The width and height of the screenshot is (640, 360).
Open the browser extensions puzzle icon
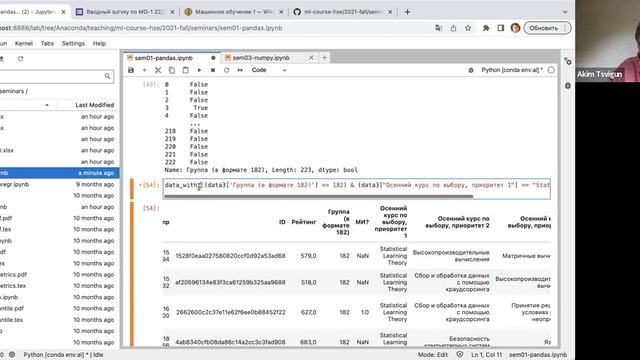tap(486, 28)
